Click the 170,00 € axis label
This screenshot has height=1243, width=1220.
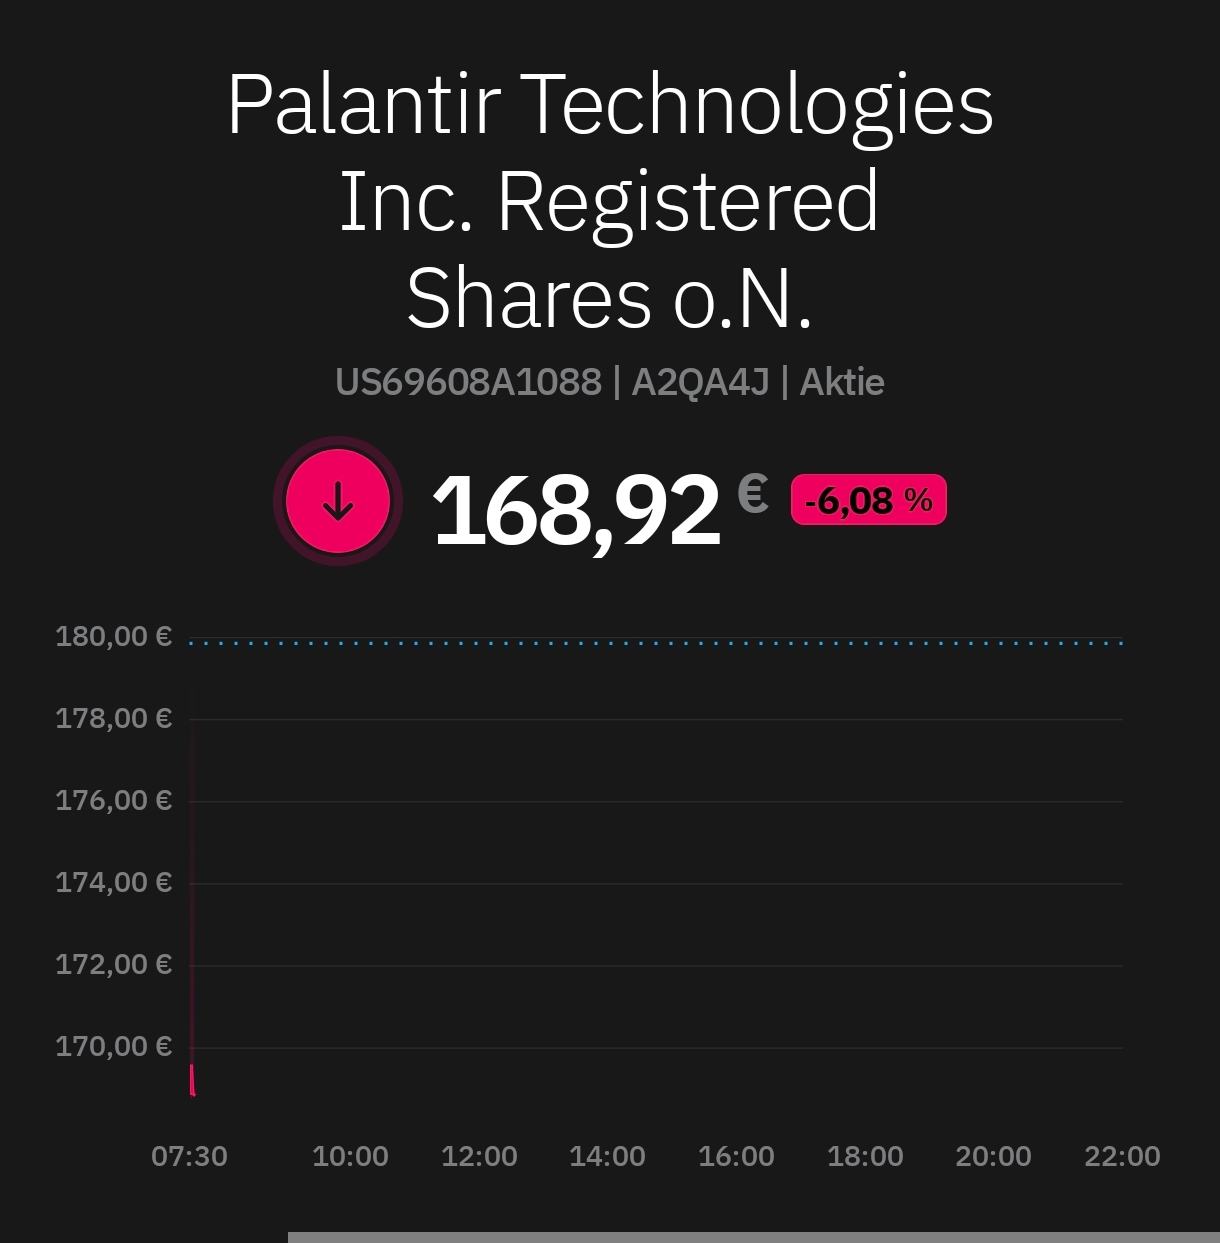pyautogui.click(x=113, y=1047)
